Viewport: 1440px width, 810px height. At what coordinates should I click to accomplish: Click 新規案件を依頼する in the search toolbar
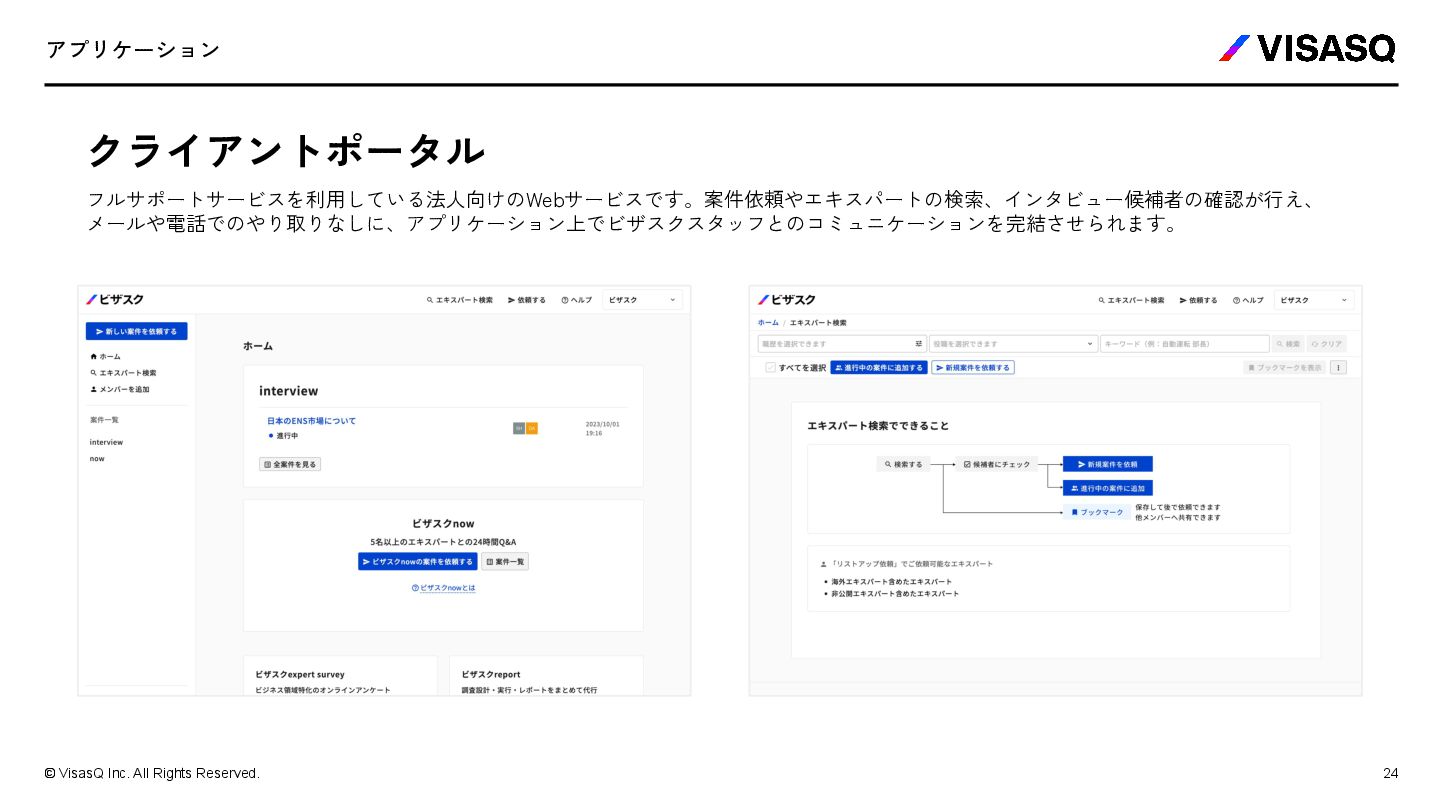click(973, 368)
